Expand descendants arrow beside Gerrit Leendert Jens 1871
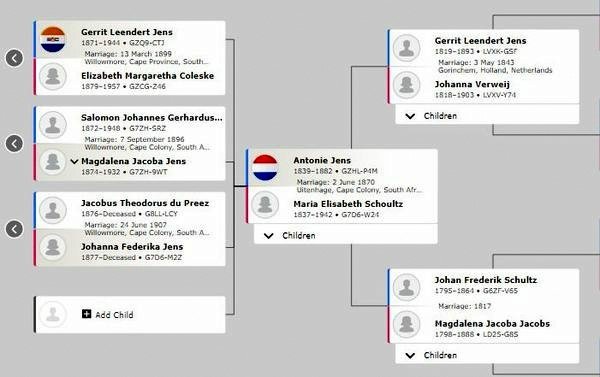Screen dimensions: 600x377 click(x=15, y=58)
